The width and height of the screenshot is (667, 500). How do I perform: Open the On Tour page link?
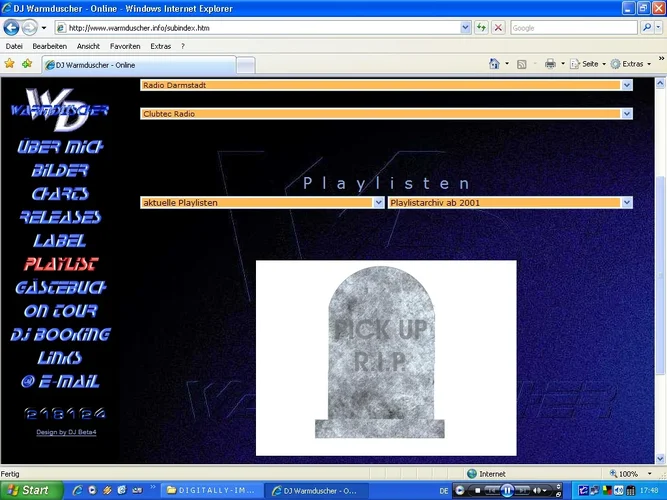pyautogui.click(x=60, y=311)
